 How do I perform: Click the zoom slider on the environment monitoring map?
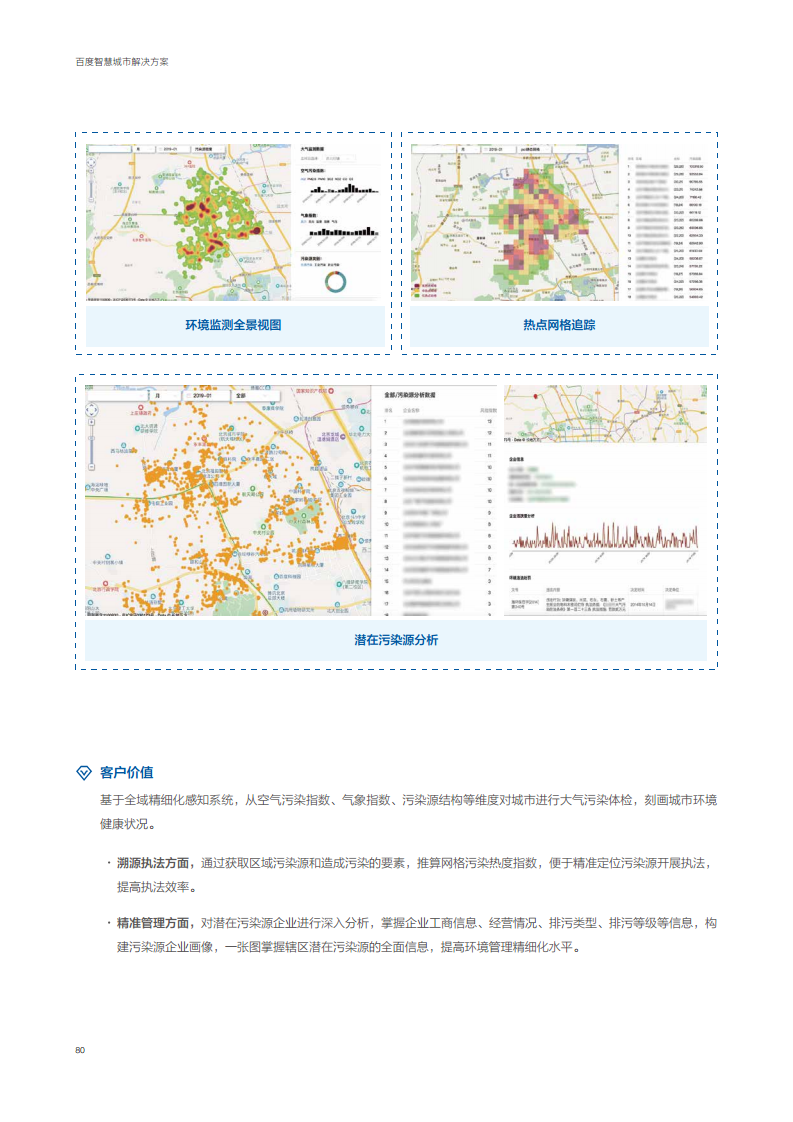point(91,186)
